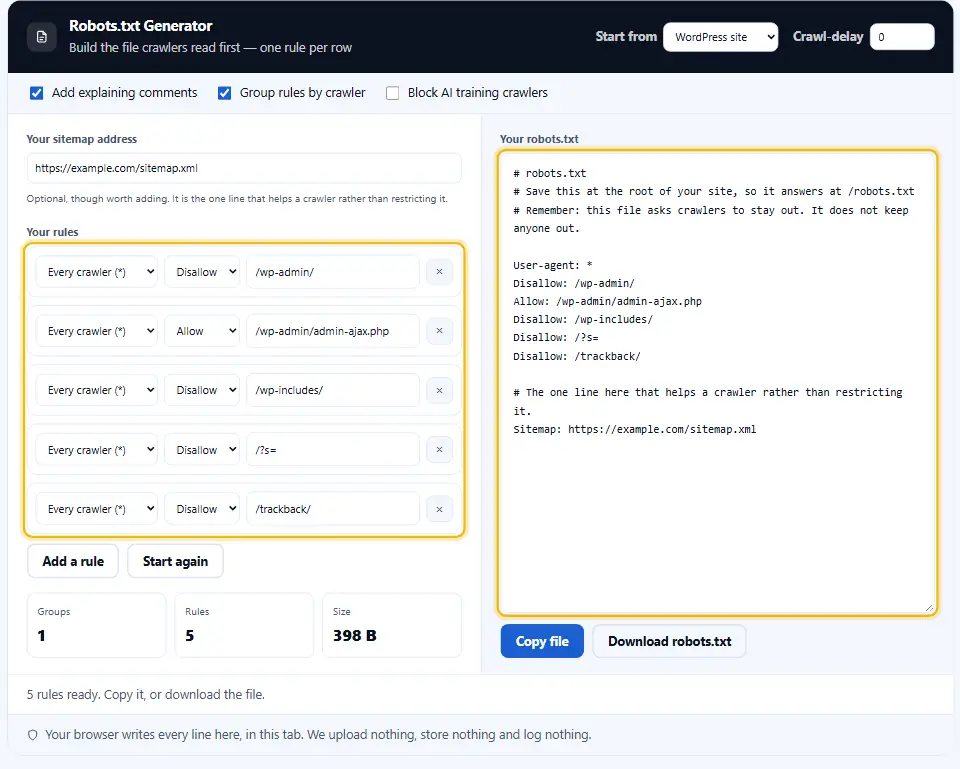The width and height of the screenshot is (960, 769).
Task: Delete the /wp-admin/admin-ajax.php rule row
Action: point(439,331)
